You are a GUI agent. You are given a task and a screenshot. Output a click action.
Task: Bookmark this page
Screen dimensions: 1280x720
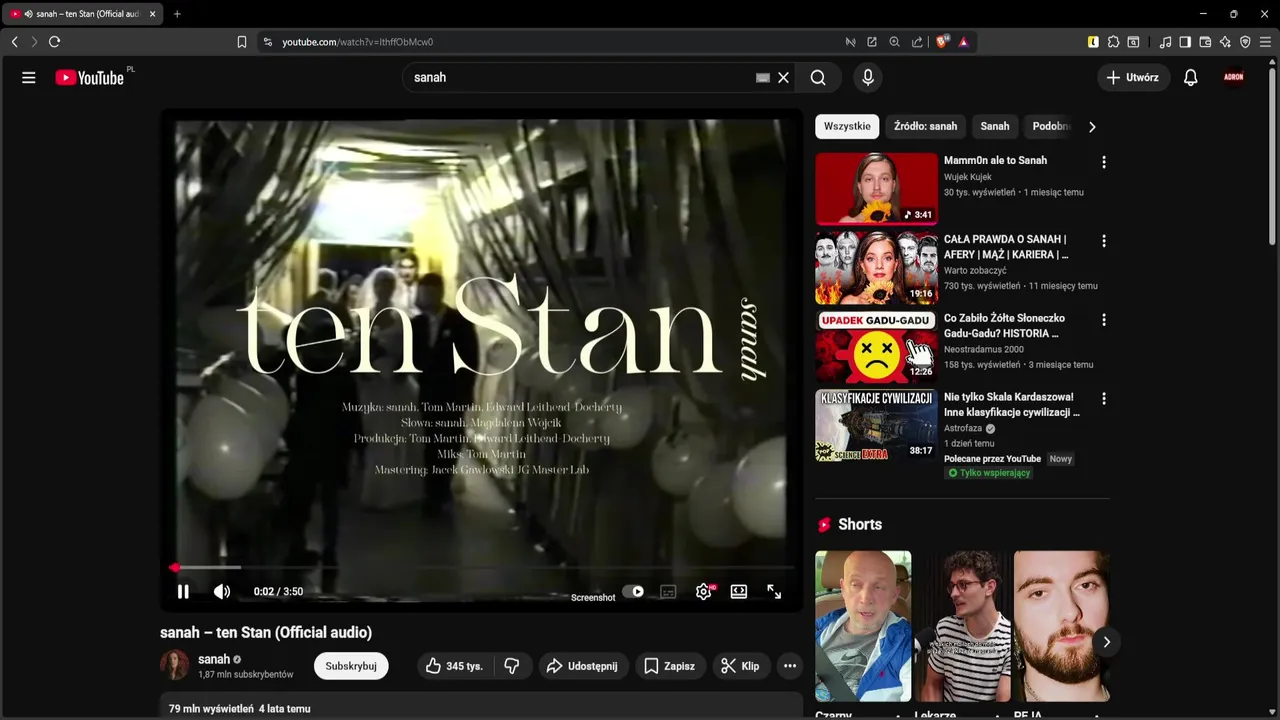242,42
